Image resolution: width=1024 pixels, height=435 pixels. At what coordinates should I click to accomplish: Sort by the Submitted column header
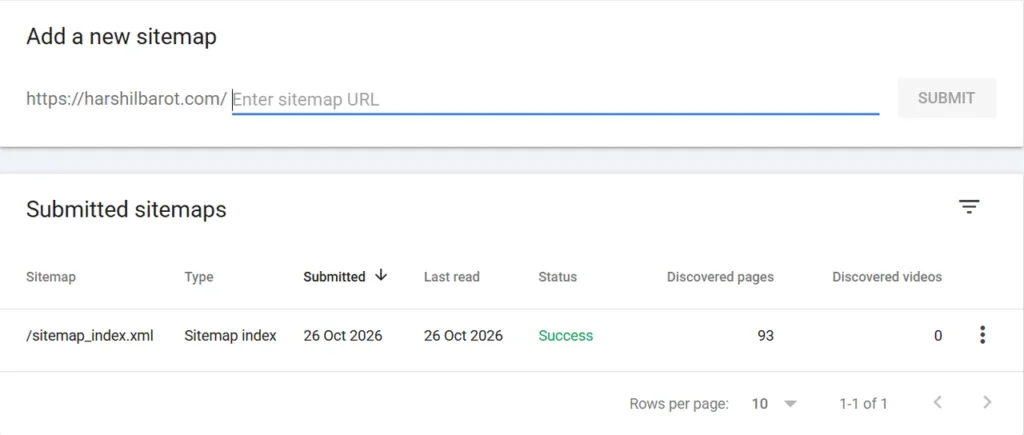point(334,277)
